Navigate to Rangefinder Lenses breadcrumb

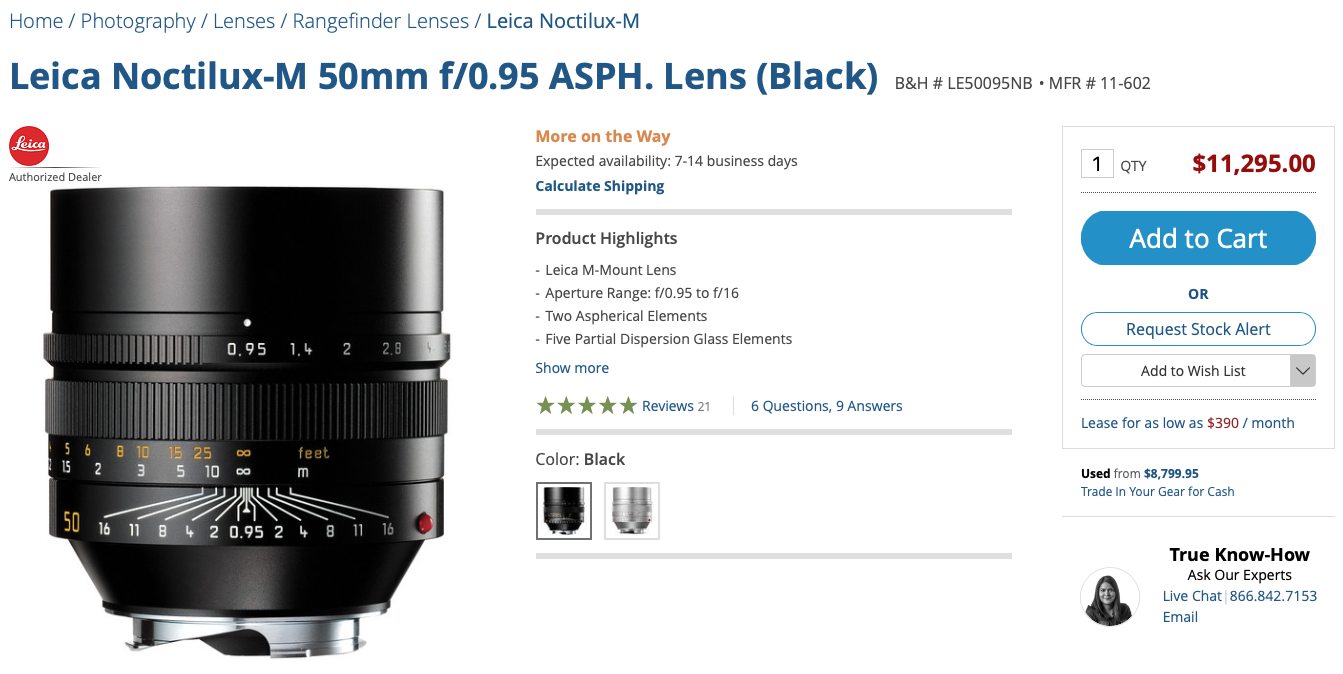point(381,21)
